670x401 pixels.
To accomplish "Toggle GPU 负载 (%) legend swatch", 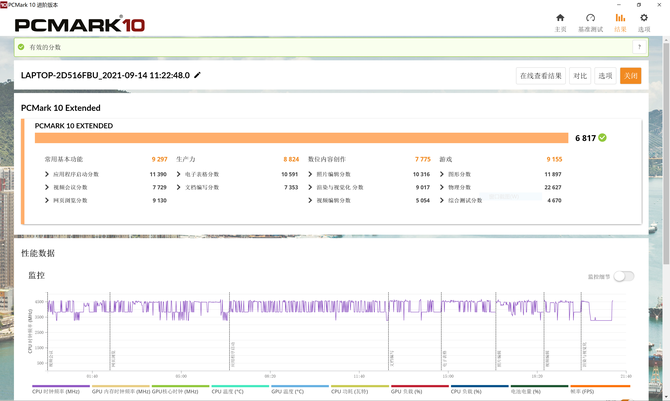I will [420, 386].
